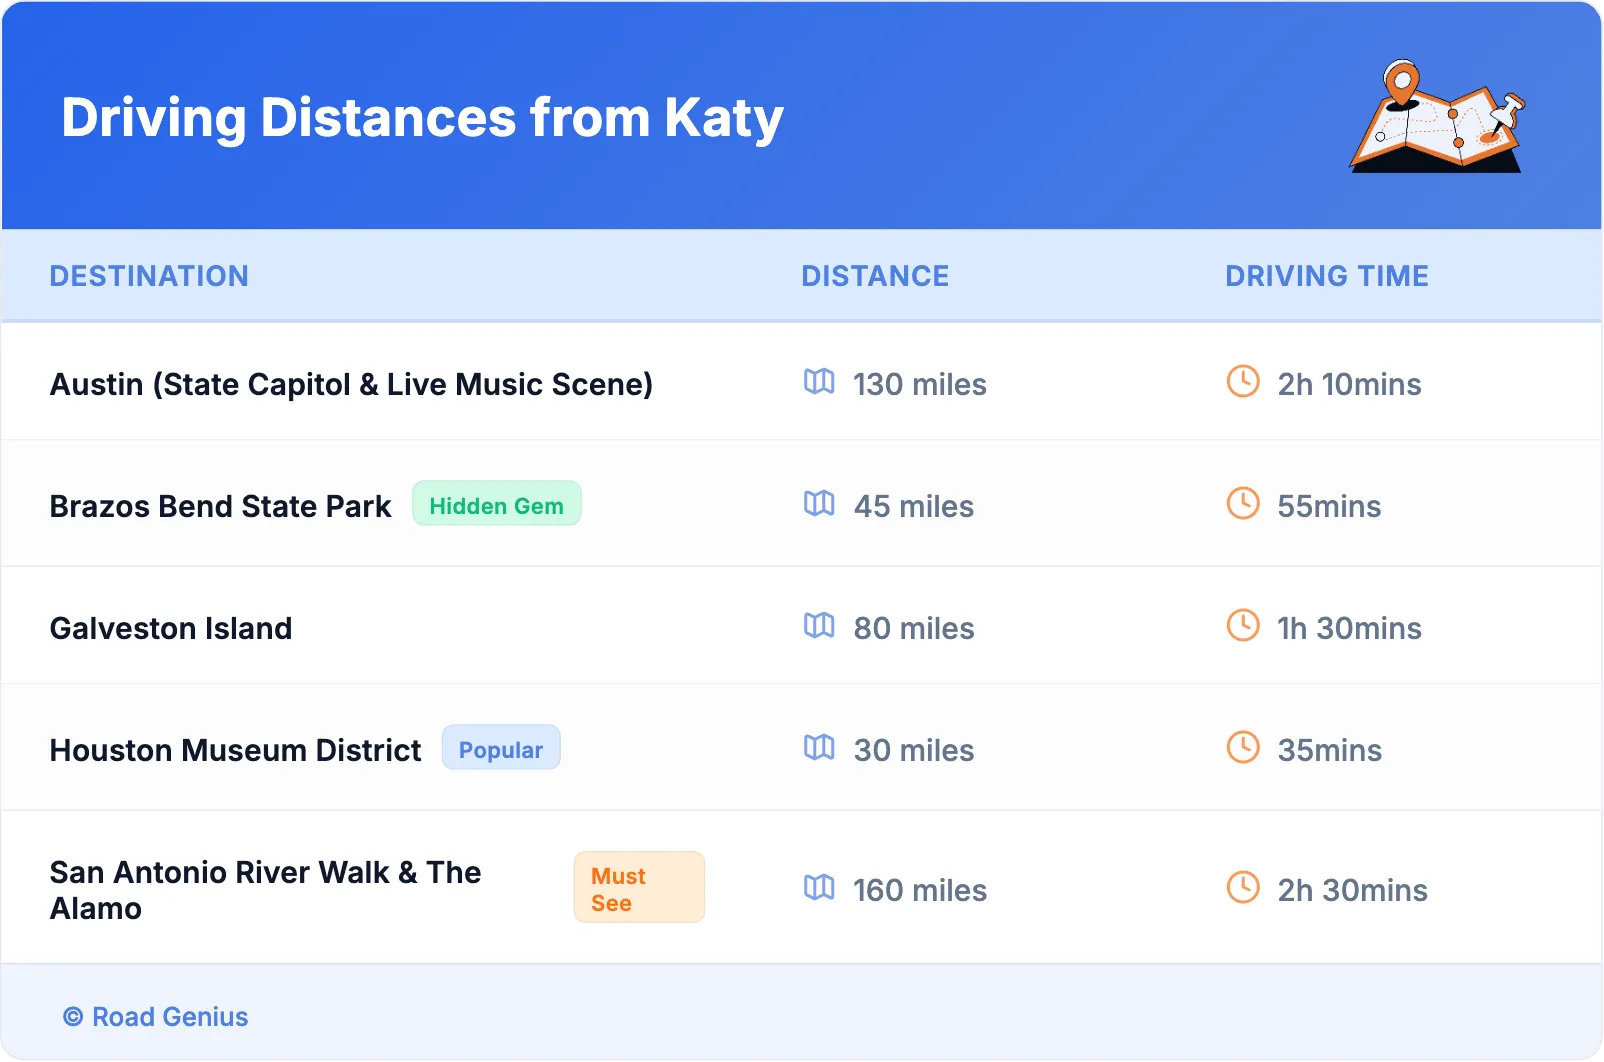Click the Hidden Gem badge
This screenshot has height=1062, width=1604.
497,504
